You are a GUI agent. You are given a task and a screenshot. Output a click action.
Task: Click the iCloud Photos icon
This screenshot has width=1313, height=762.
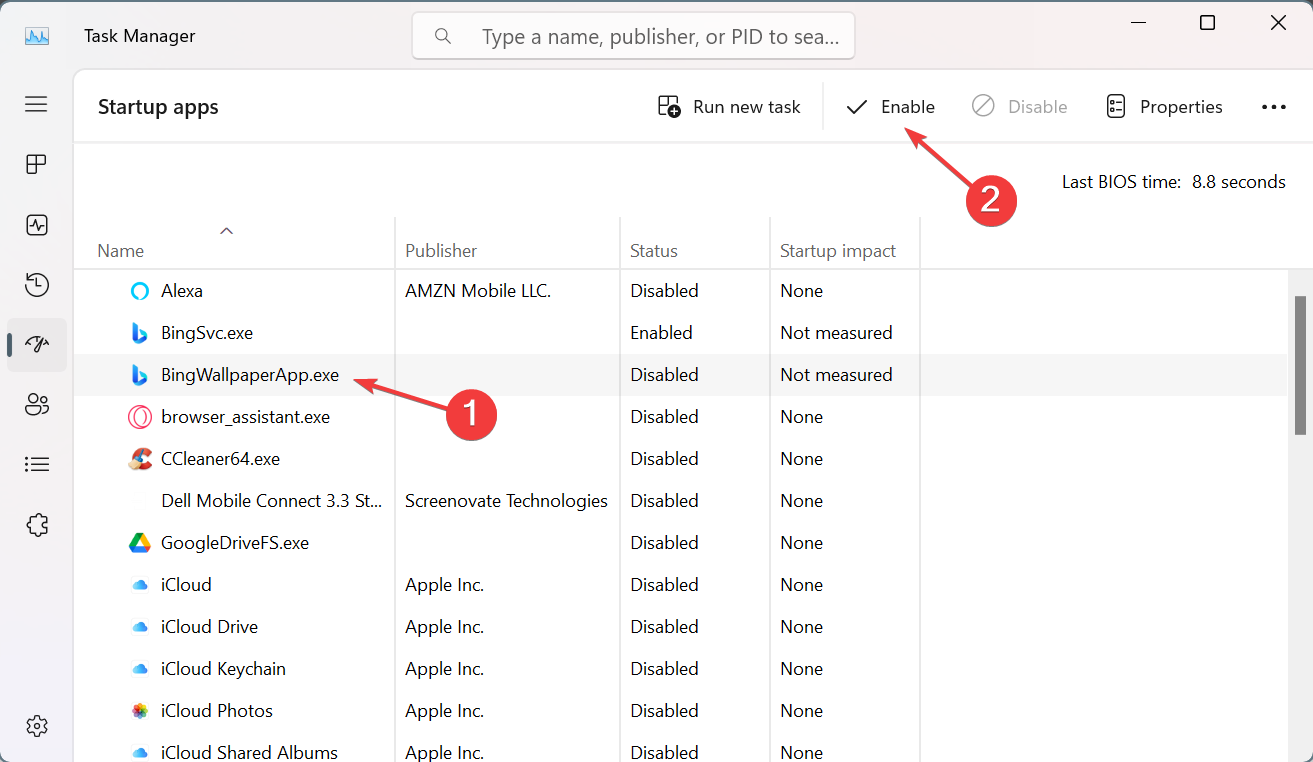pos(139,711)
